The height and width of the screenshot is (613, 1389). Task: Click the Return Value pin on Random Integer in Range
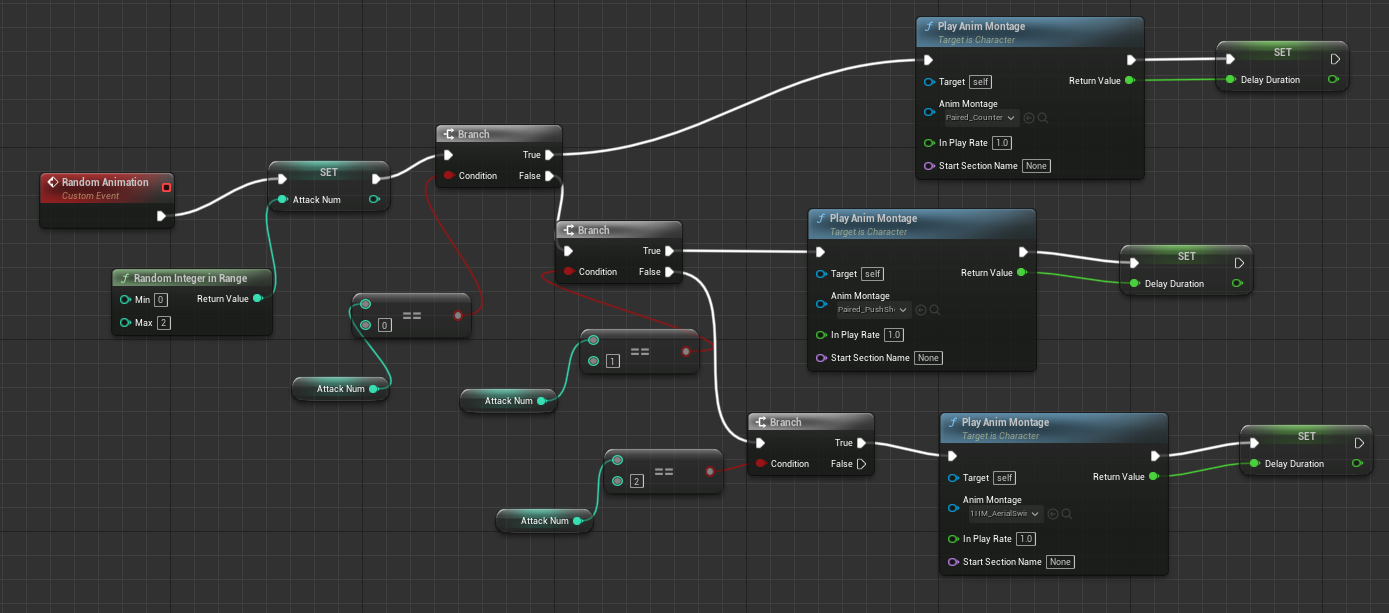(x=258, y=298)
